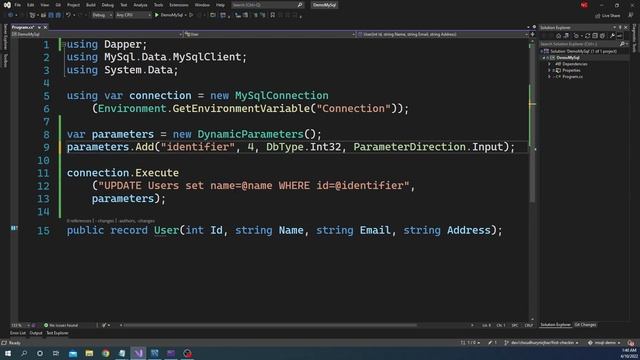Click the status bar notifications bell
The height and width of the screenshot is (360, 640).
click(x=631, y=343)
